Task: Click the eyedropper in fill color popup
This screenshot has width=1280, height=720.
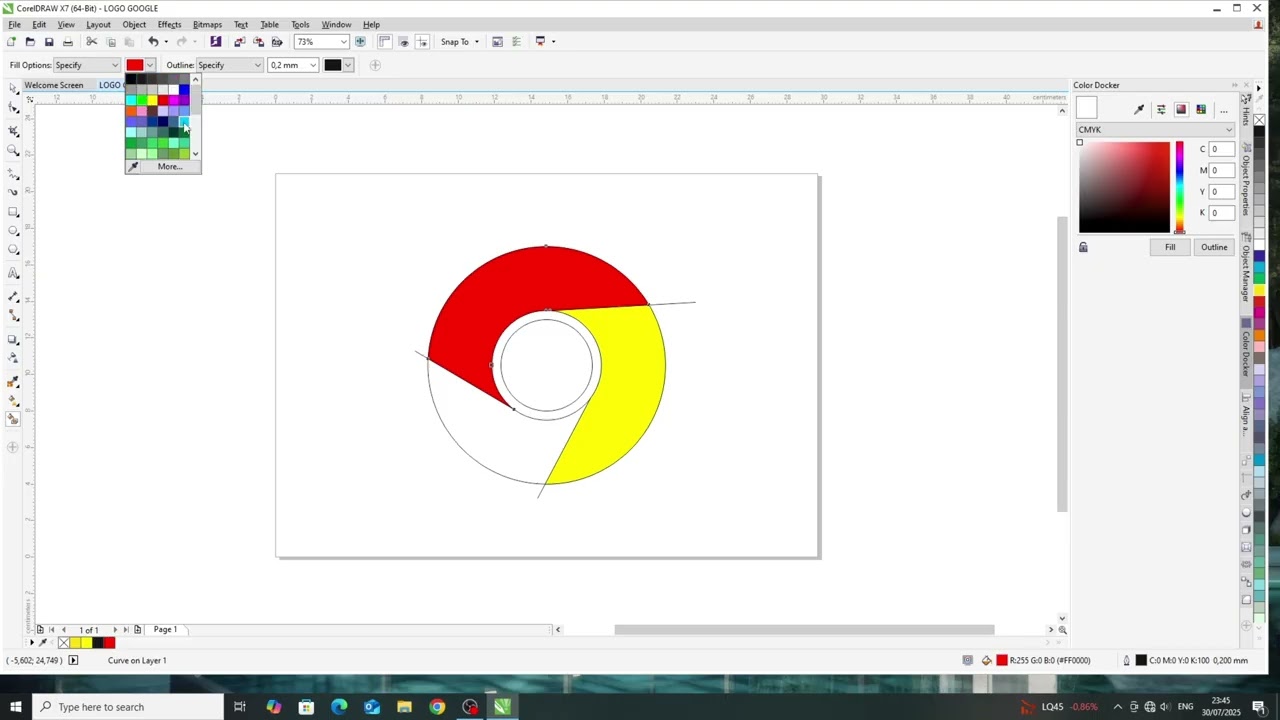Action: click(x=134, y=167)
